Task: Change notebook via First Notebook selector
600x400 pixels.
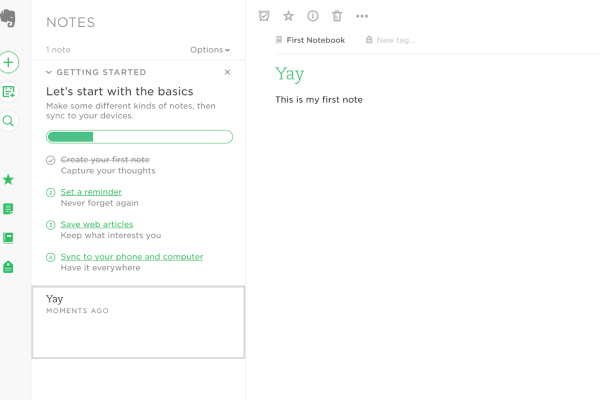Action: tap(316, 40)
